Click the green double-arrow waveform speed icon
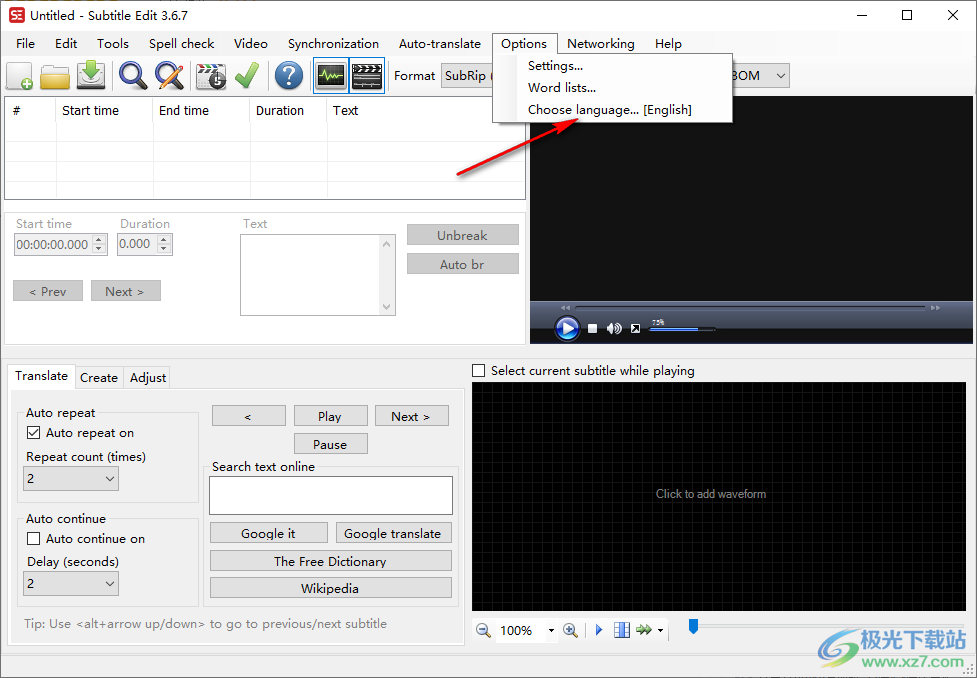The image size is (977, 678). tap(644, 630)
